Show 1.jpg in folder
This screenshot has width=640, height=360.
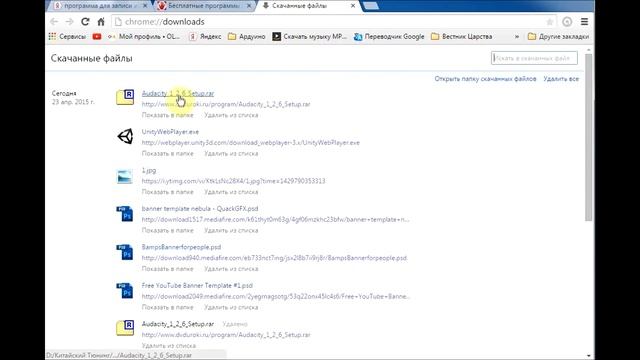tap(167, 192)
